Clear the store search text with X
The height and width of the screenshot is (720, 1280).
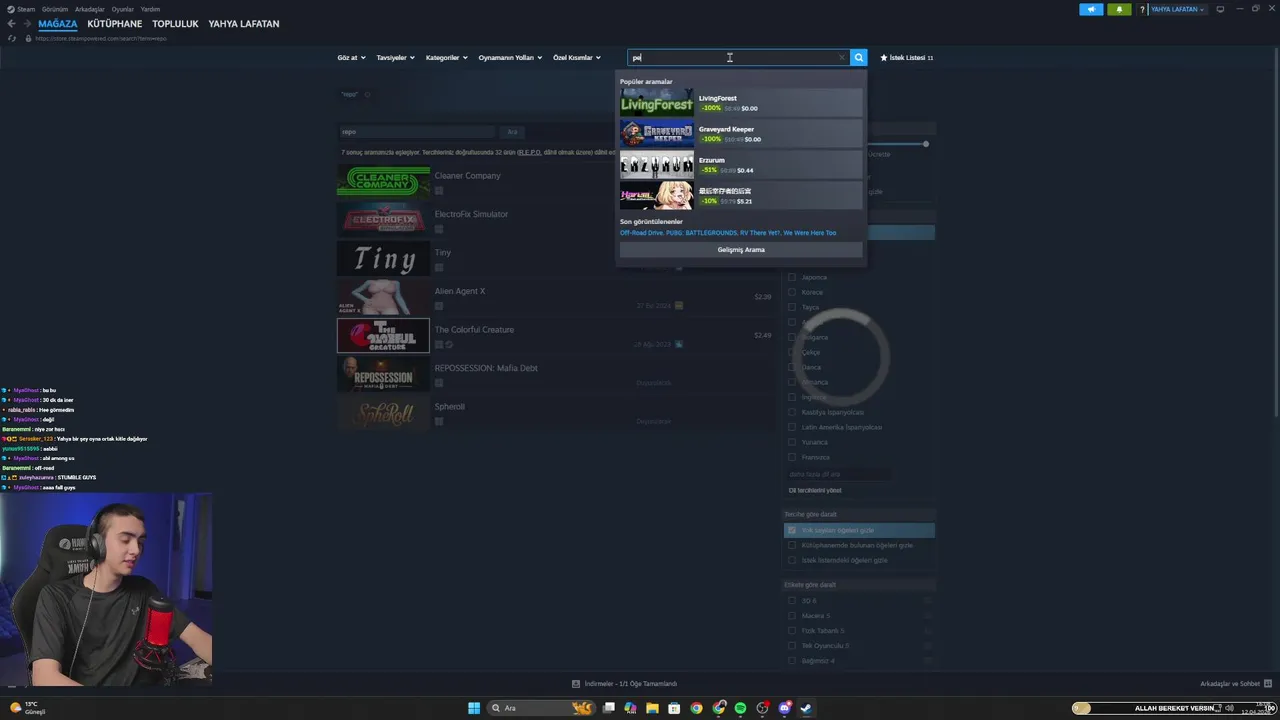click(x=842, y=58)
